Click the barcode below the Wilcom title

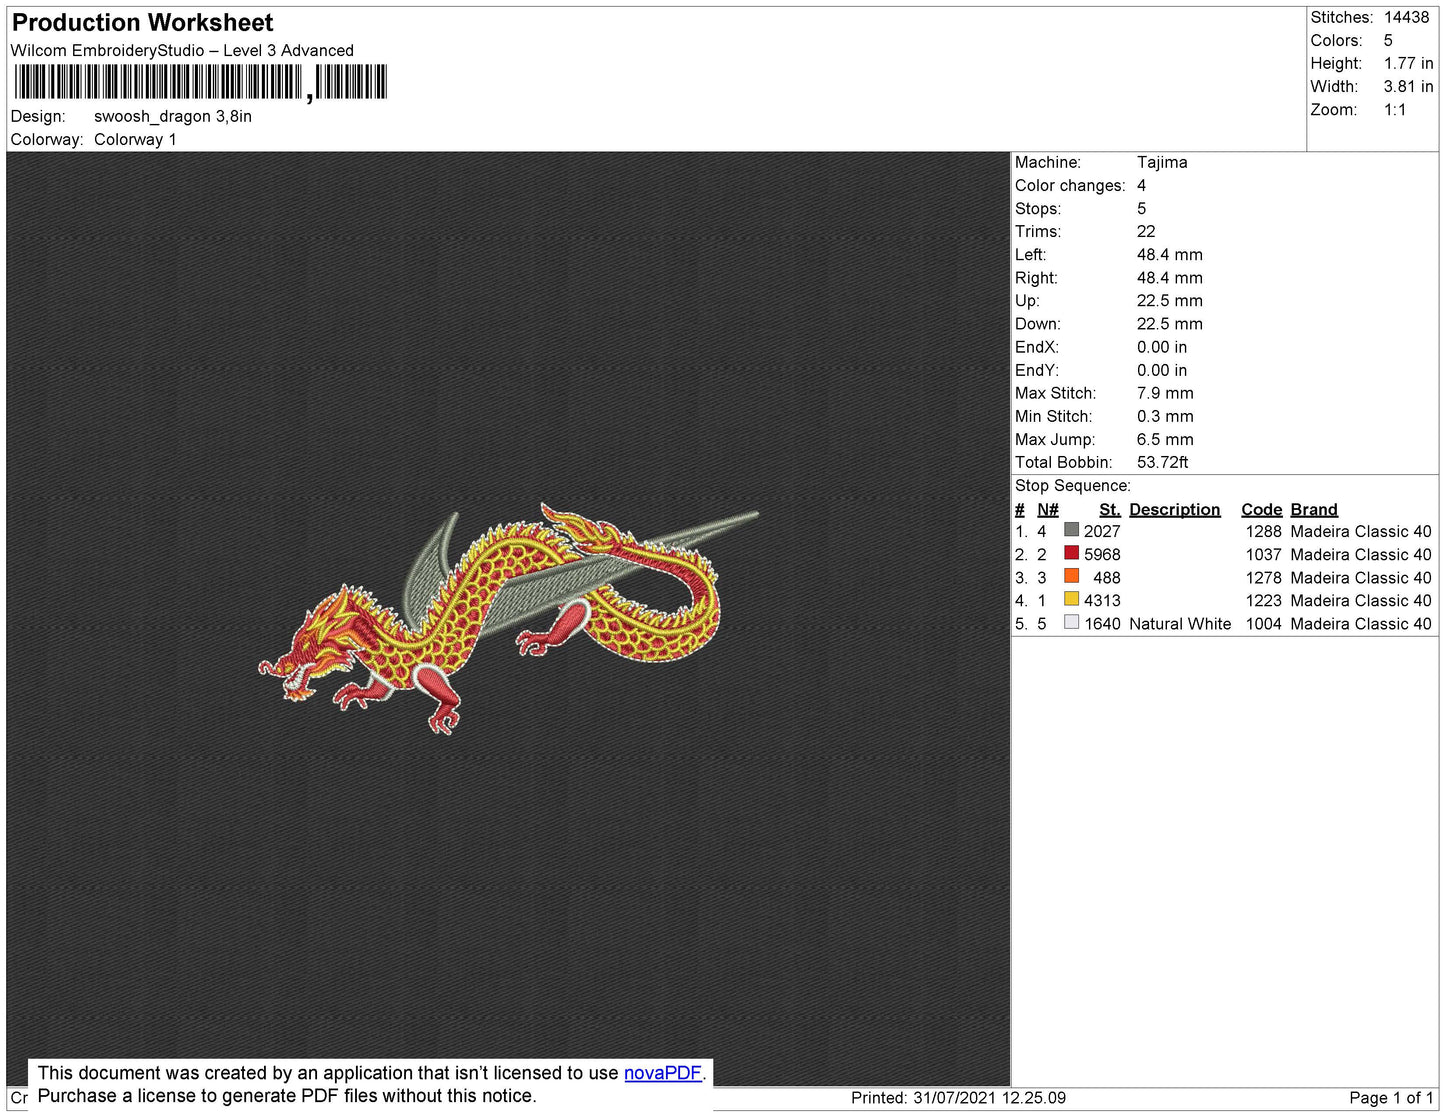200,82
